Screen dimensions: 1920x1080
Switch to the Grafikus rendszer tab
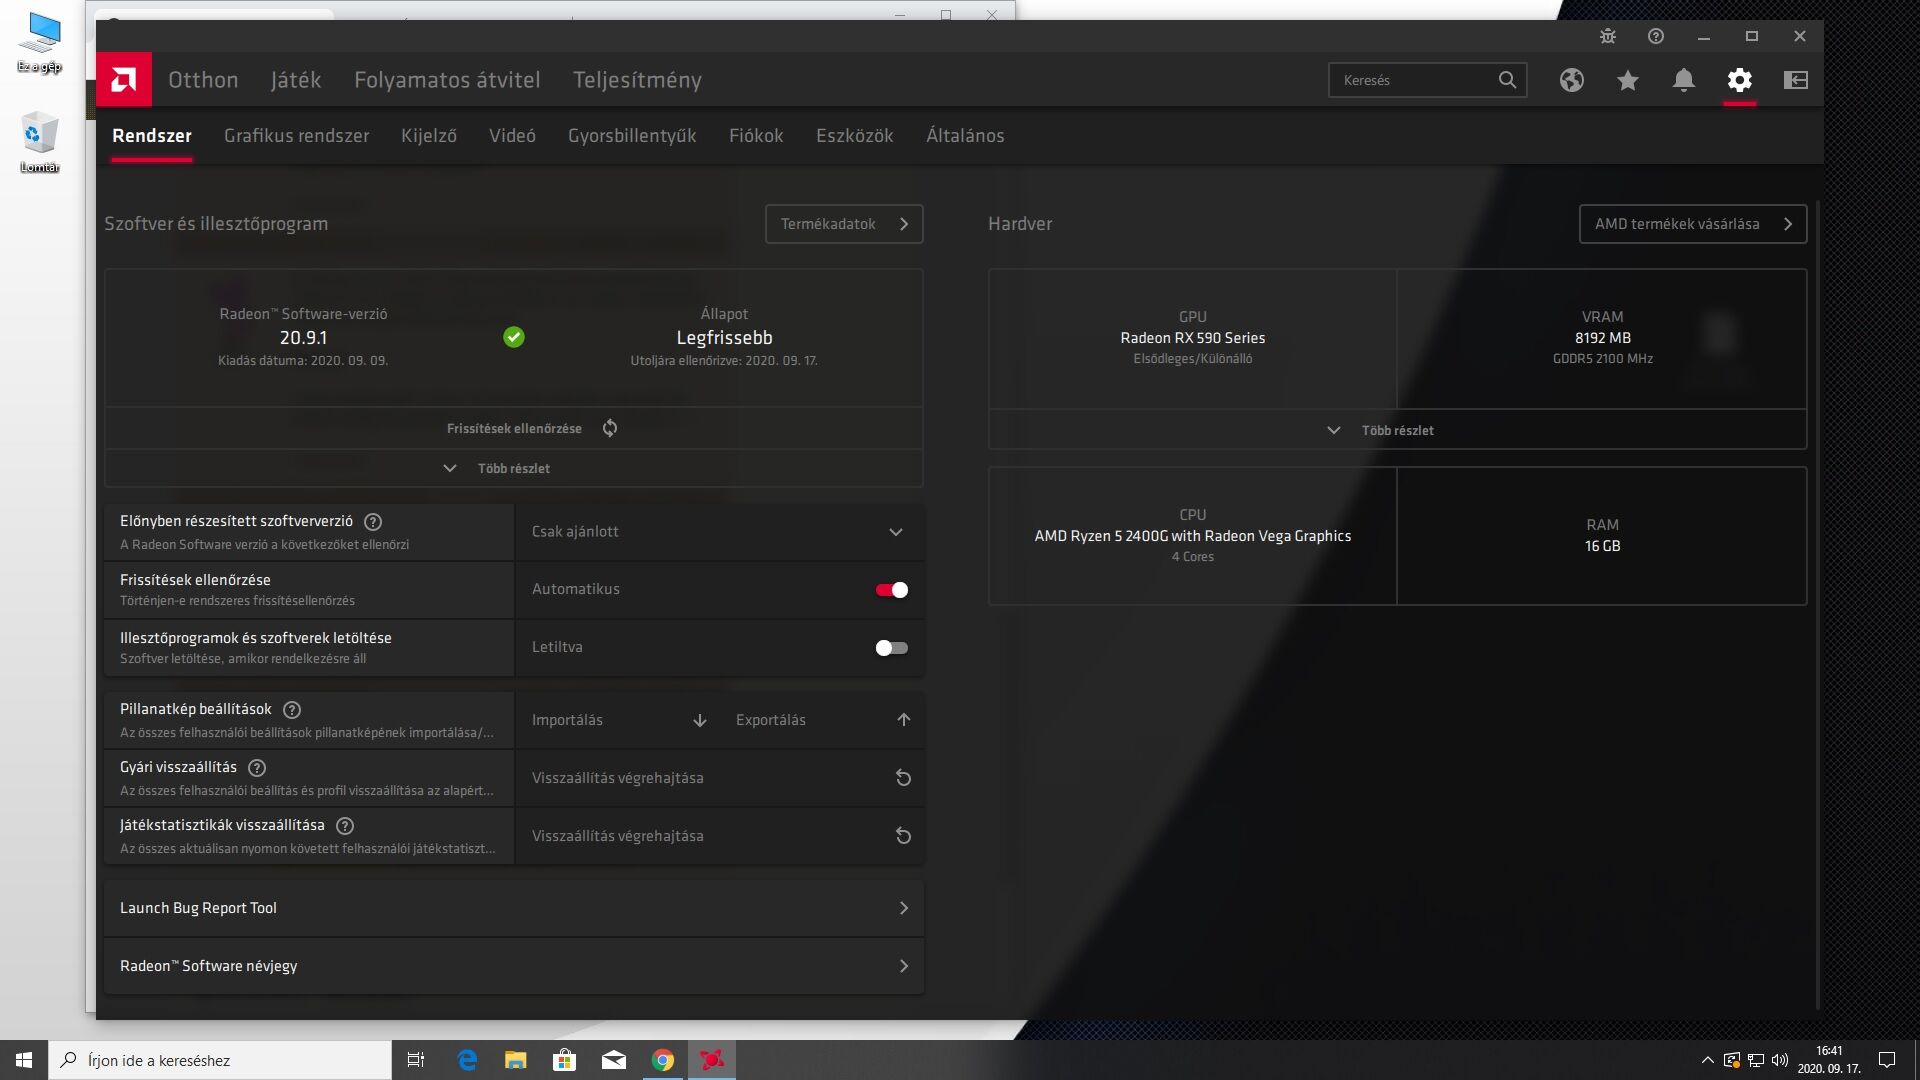coord(296,136)
